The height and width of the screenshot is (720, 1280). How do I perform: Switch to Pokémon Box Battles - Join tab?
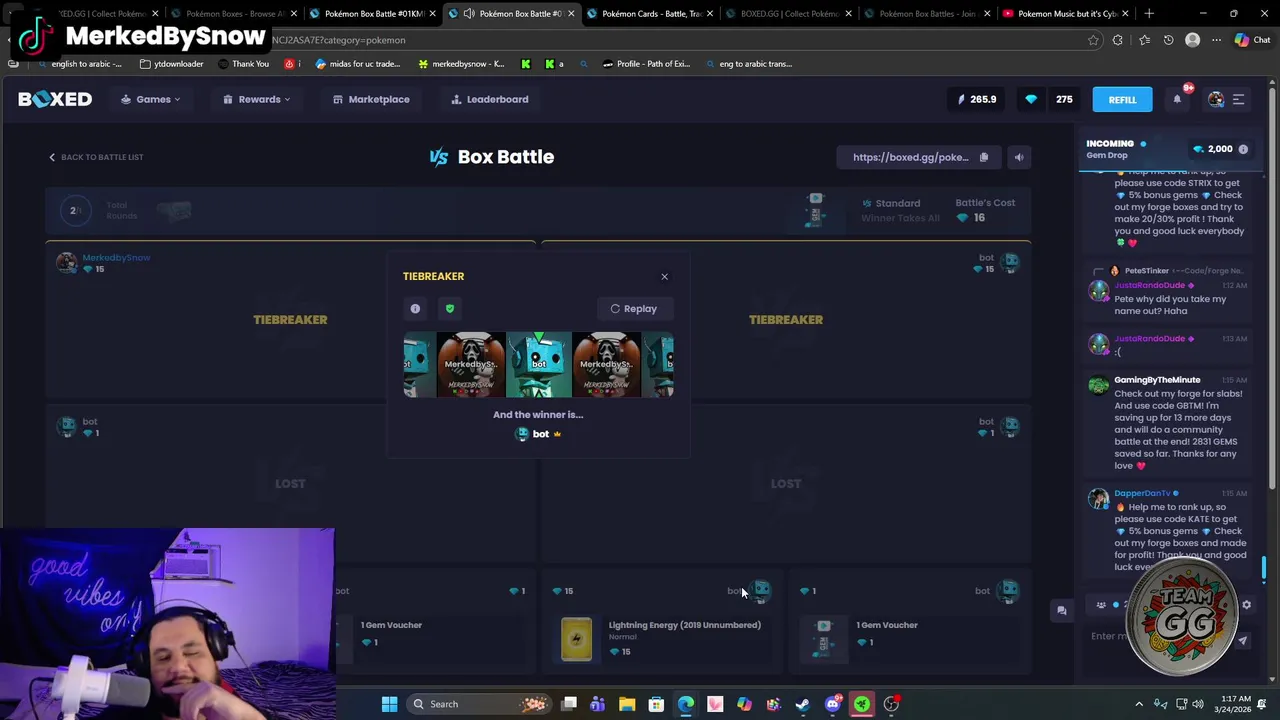[x=927, y=14]
